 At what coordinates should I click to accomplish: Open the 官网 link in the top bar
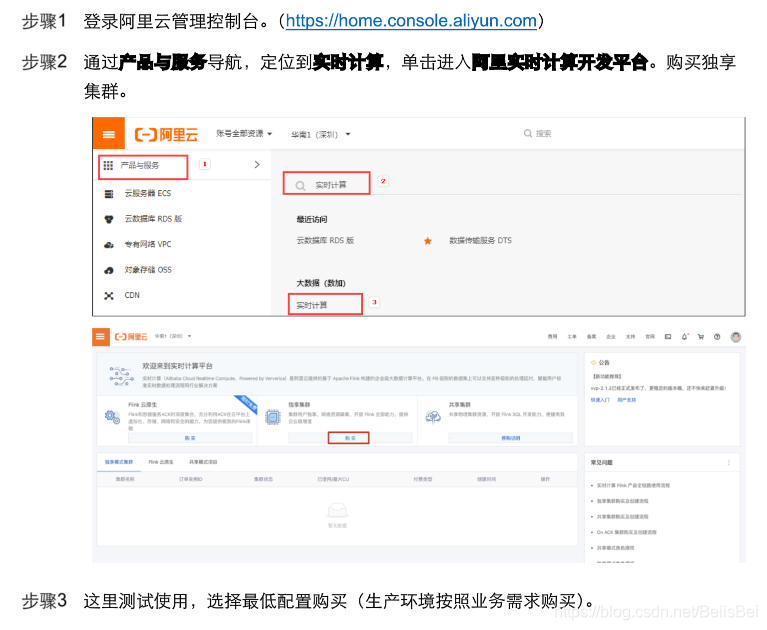pos(650,337)
